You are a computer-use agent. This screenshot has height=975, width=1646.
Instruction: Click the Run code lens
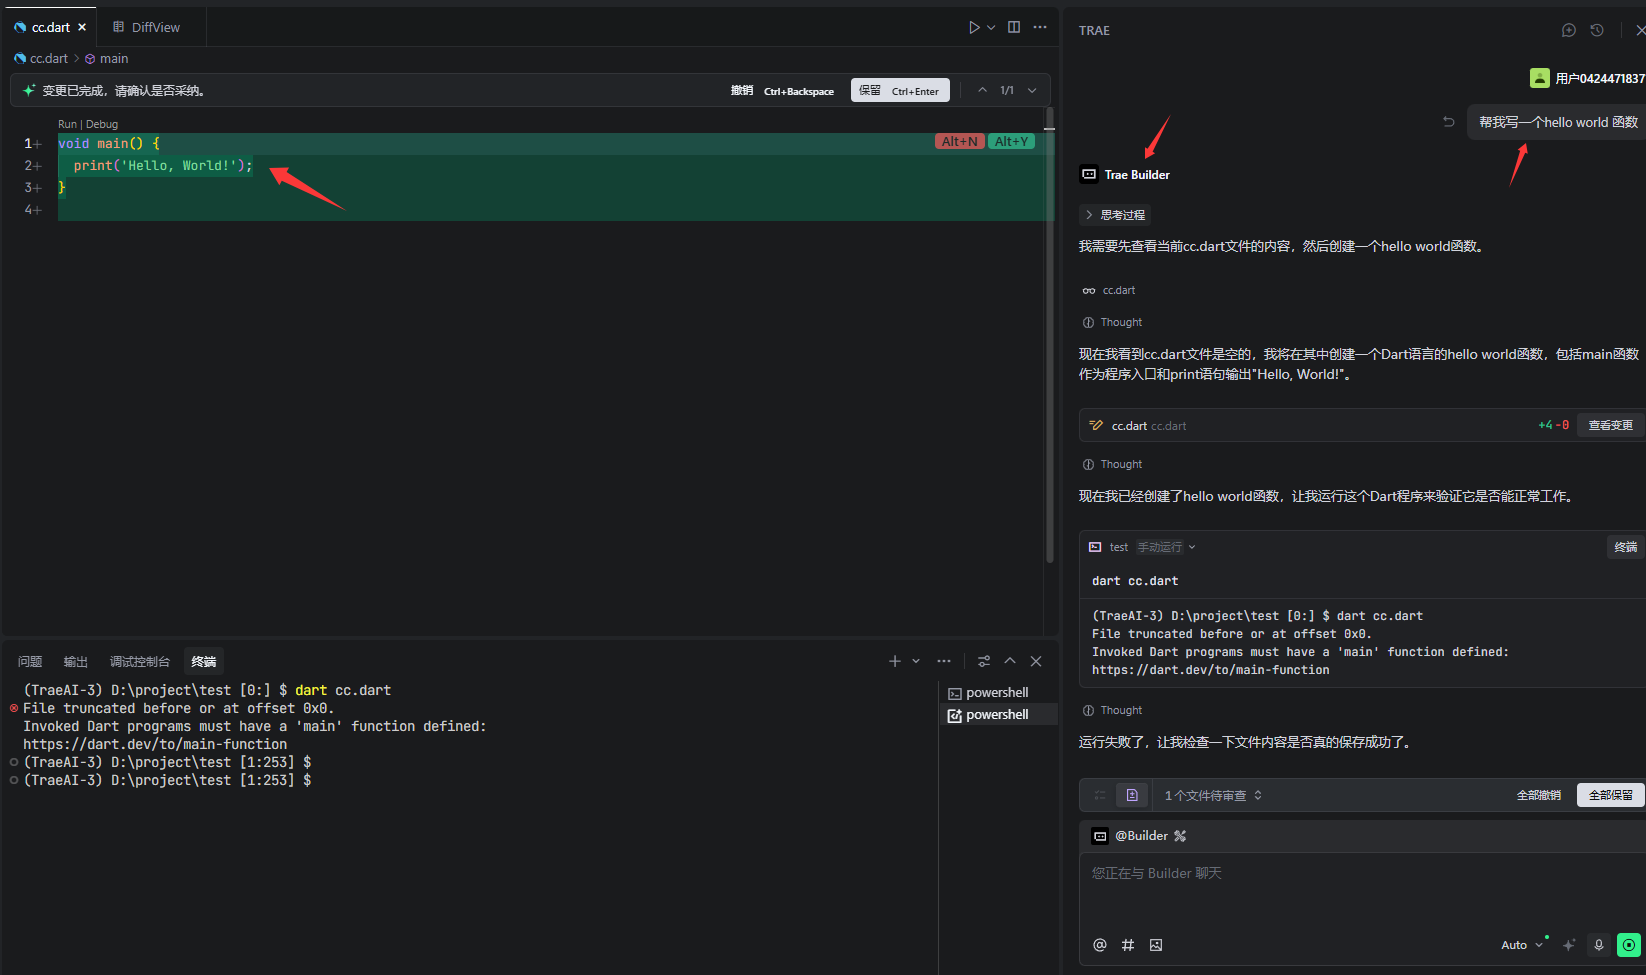pyautogui.click(x=67, y=124)
